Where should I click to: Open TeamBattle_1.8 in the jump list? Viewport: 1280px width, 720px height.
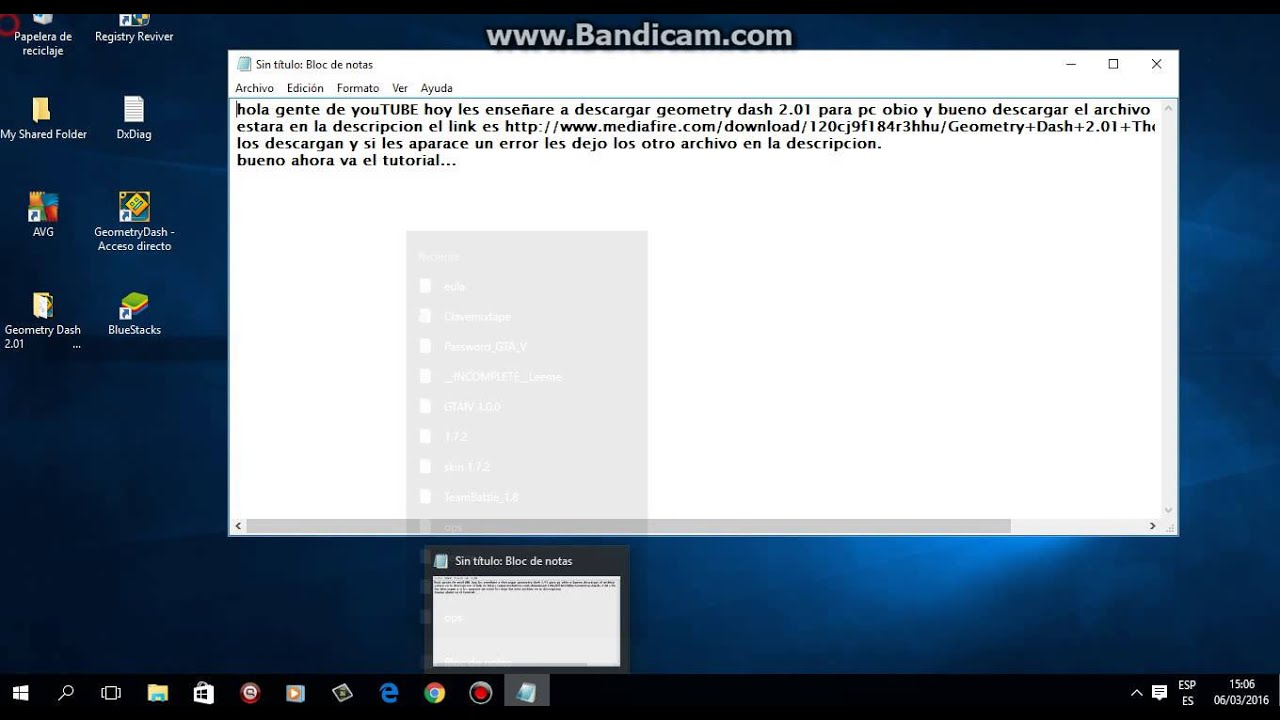pyautogui.click(x=526, y=496)
